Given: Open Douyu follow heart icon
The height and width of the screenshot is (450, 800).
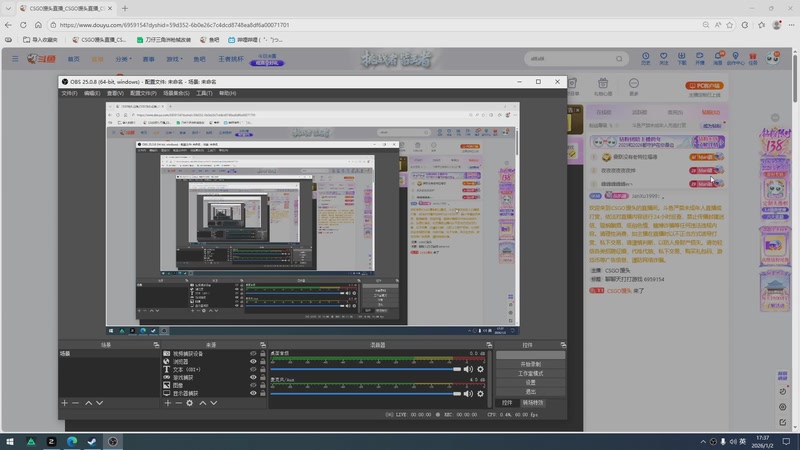Looking at the screenshot, I should click(663, 58).
